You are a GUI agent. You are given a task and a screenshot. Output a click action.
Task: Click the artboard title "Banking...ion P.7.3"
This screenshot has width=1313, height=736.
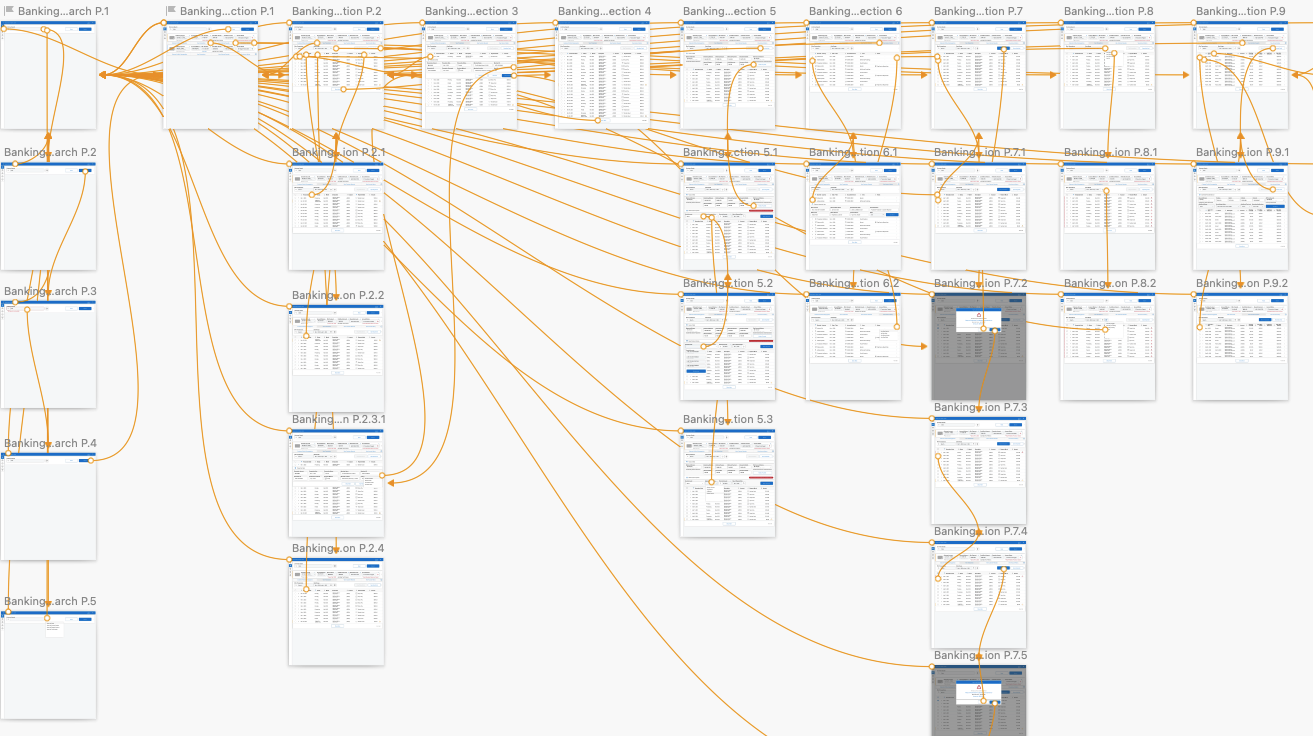pyautogui.click(x=981, y=407)
